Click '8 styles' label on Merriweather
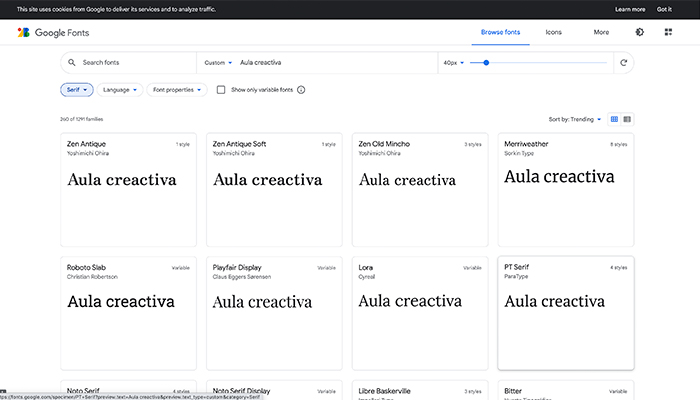Image resolution: width=700 pixels, height=400 pixels. click(619, 144)
